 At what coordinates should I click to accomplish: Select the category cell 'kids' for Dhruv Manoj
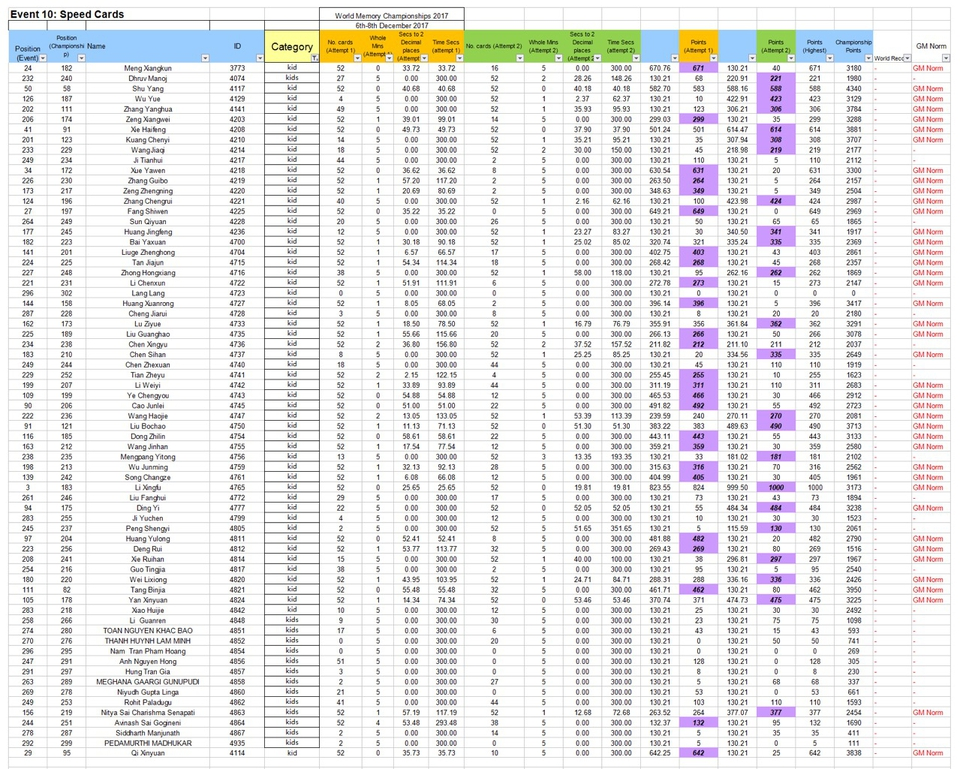pos(292,78)
